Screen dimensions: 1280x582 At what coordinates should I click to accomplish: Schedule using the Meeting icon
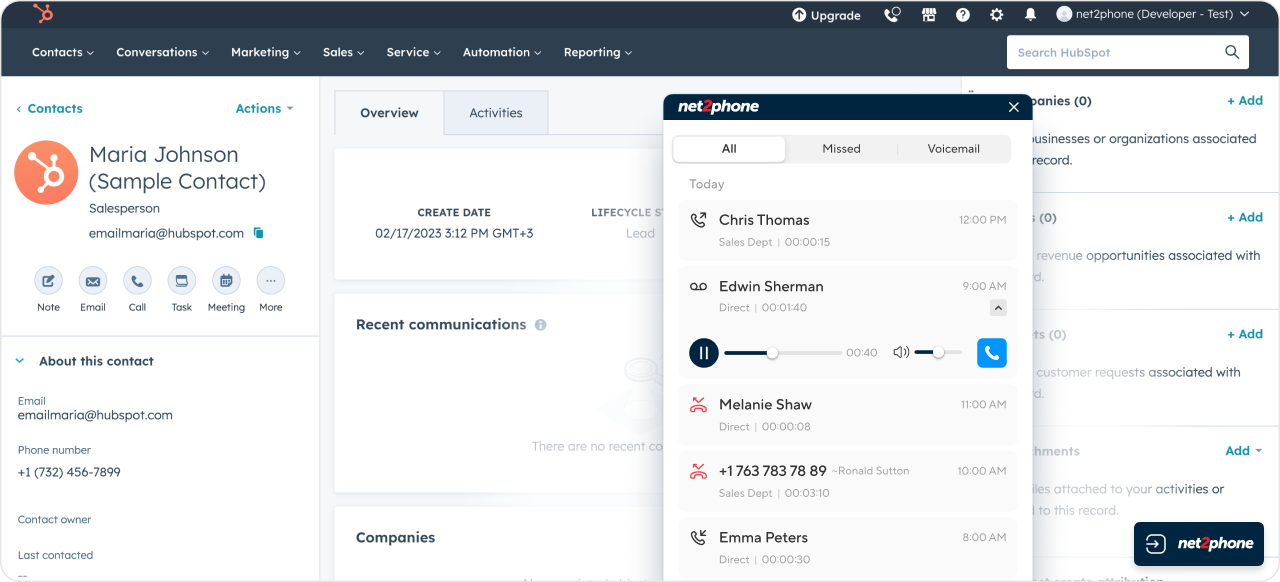tap(226, 281)
